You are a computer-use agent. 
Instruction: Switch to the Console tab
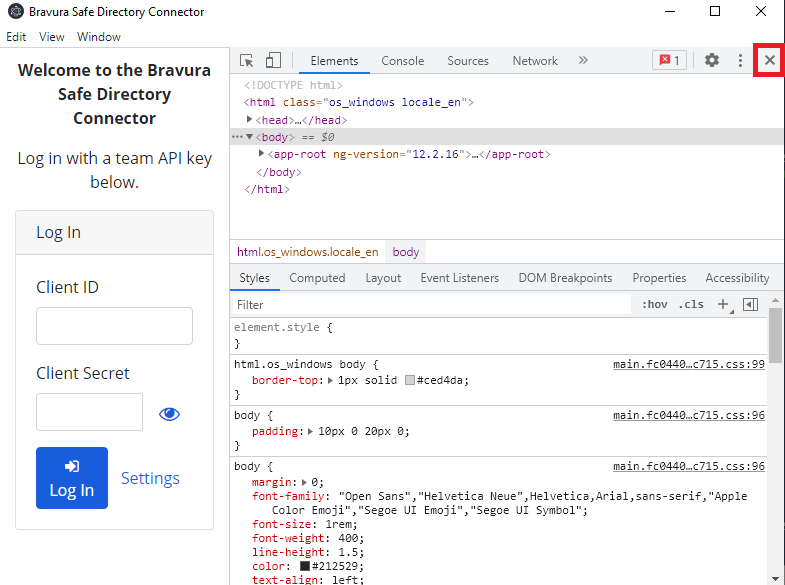coord(403,61)
